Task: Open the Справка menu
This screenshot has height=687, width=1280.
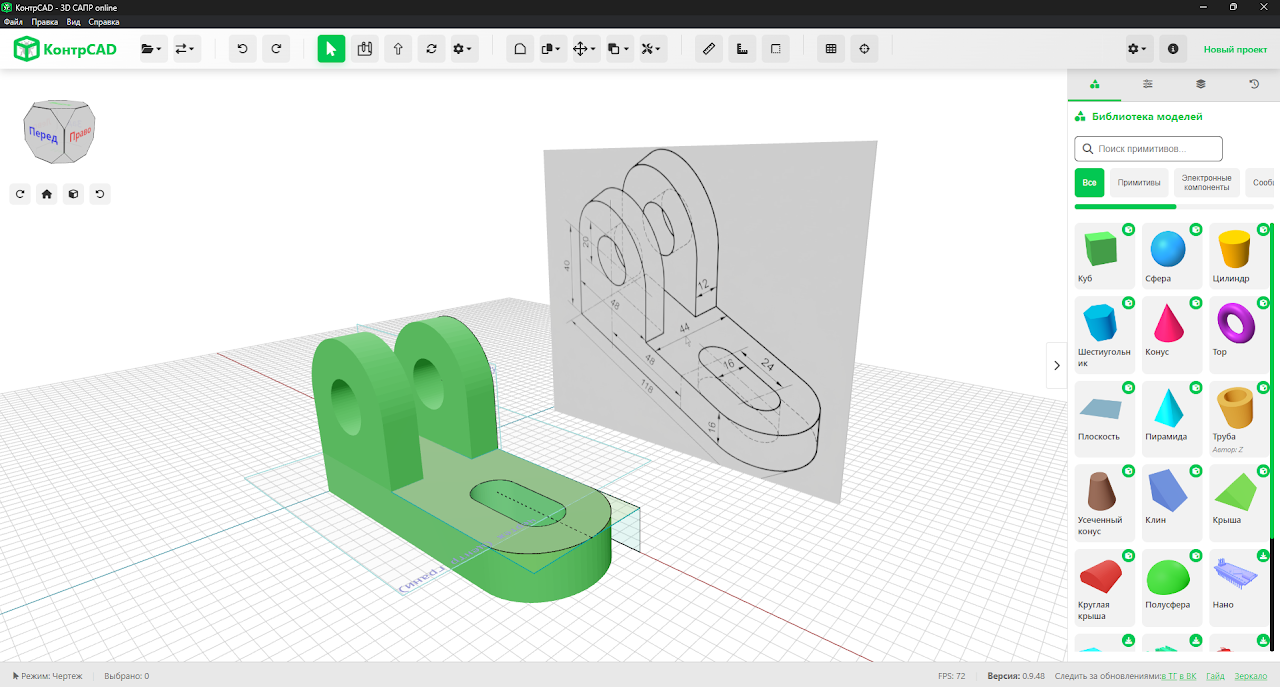Action: pyautogui.click(x=104, y=21)
